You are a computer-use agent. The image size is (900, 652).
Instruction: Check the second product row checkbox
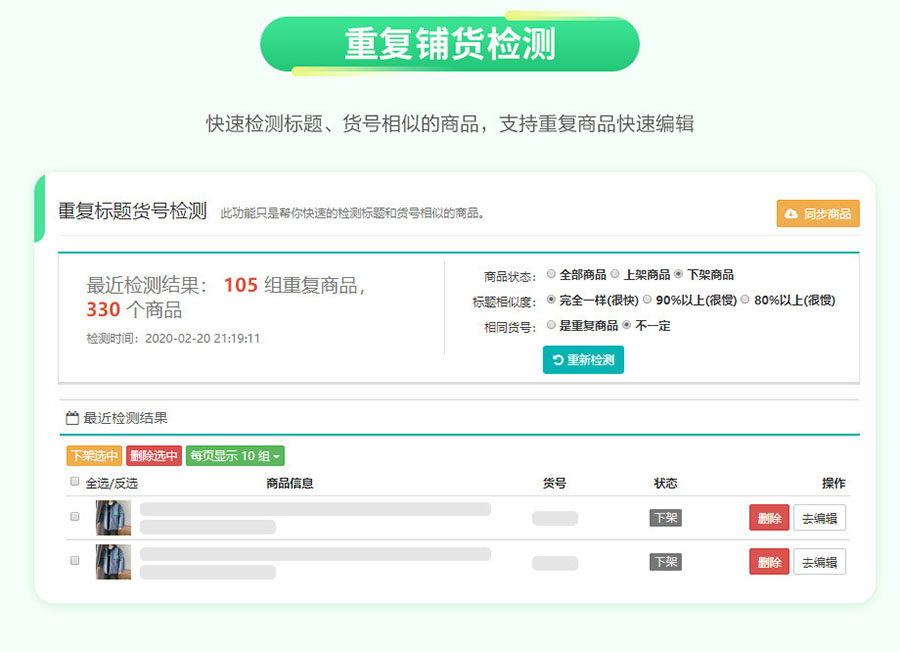(x=74, y=561)
